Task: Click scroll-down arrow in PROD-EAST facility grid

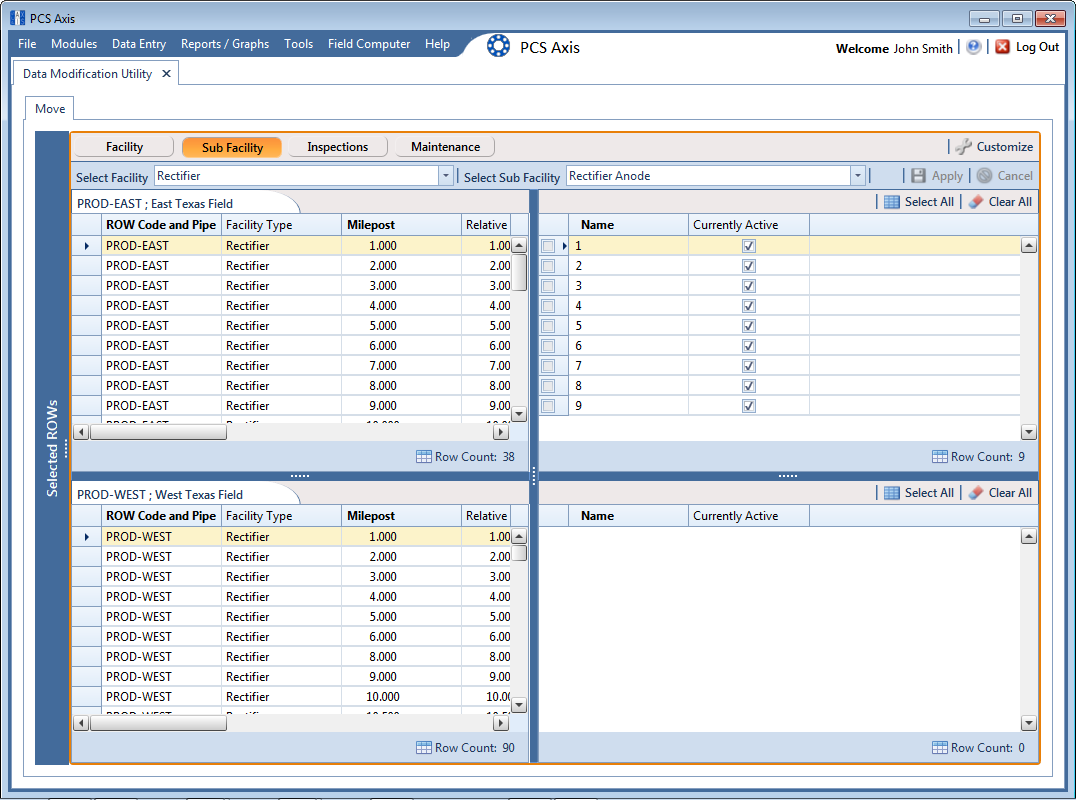Action: tap(519, 414)
